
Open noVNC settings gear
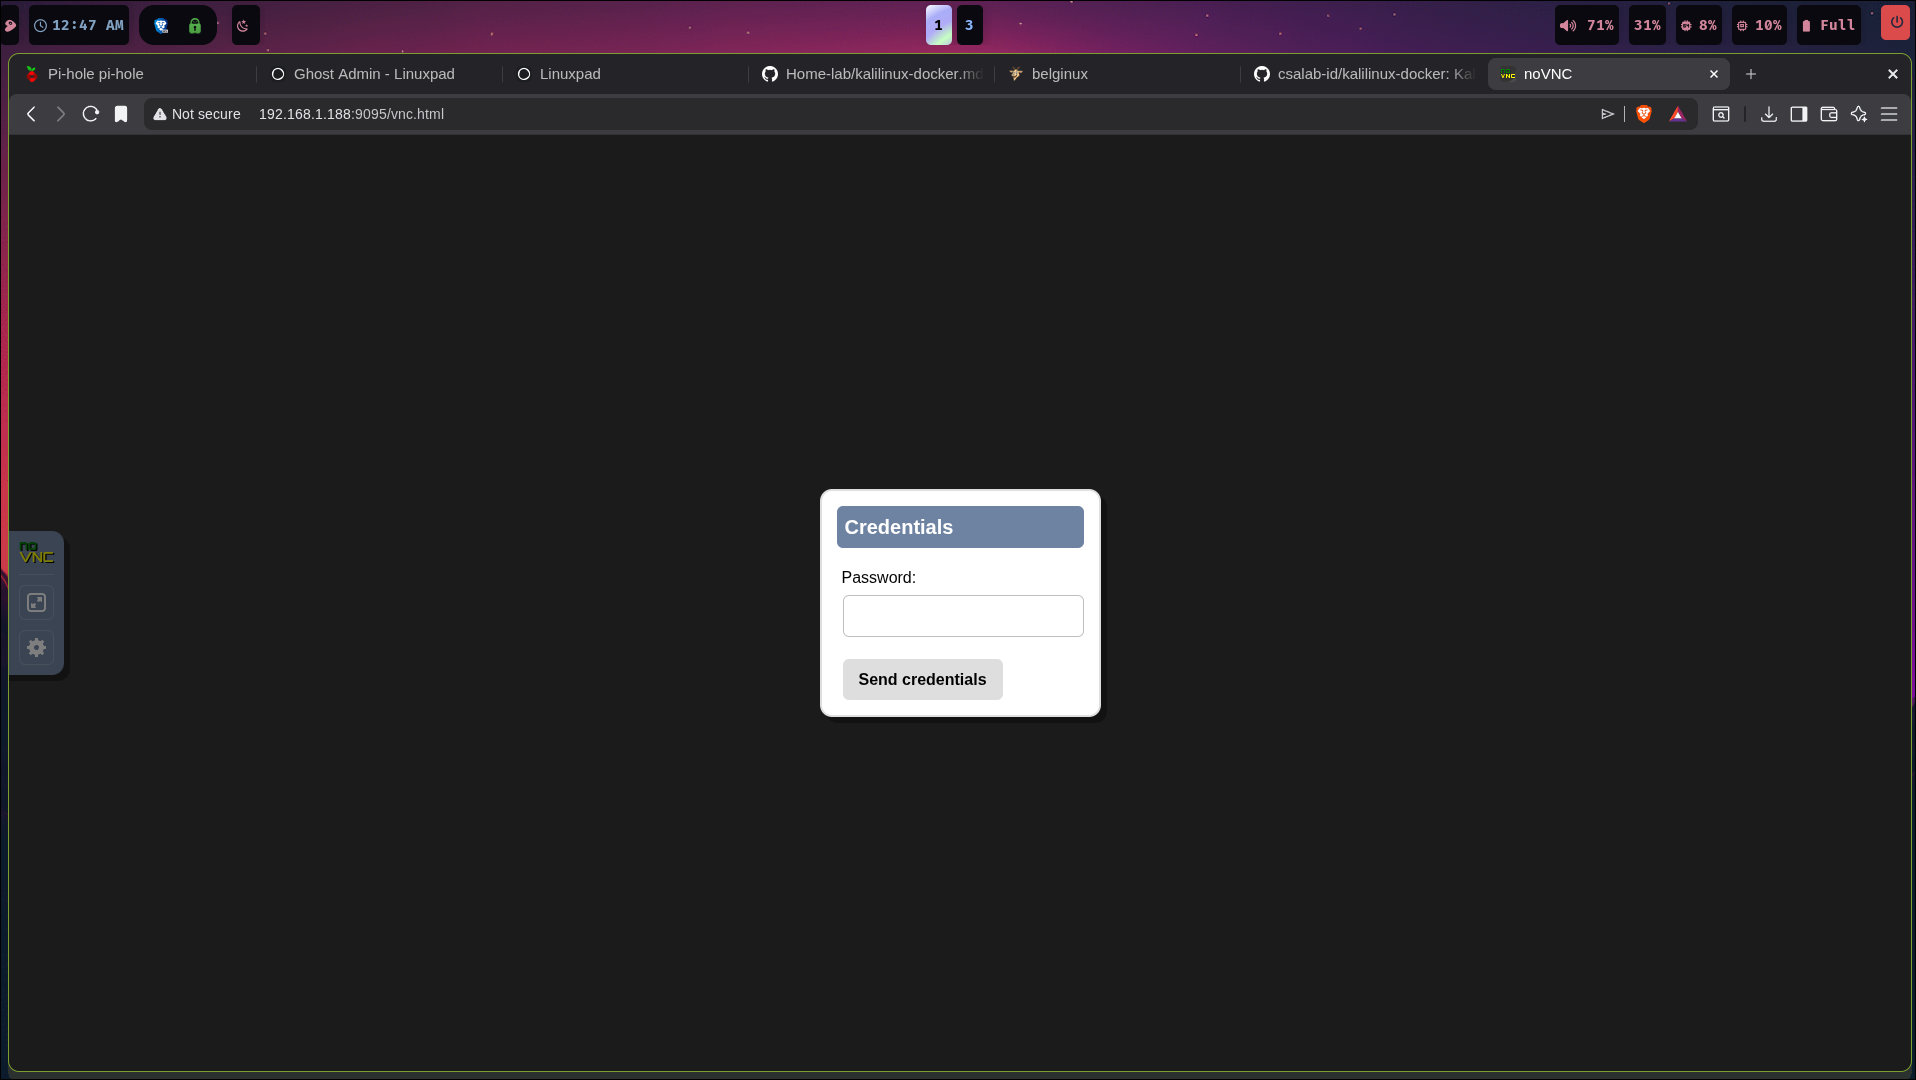(37, 647)
